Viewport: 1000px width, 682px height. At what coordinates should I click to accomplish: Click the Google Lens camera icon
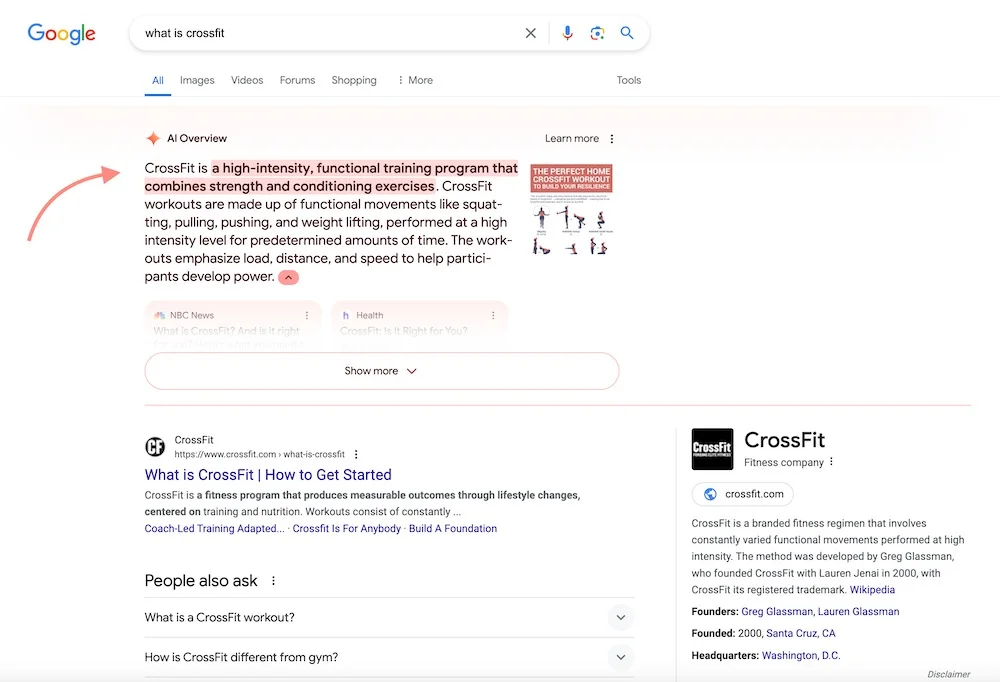pos(597,33)
